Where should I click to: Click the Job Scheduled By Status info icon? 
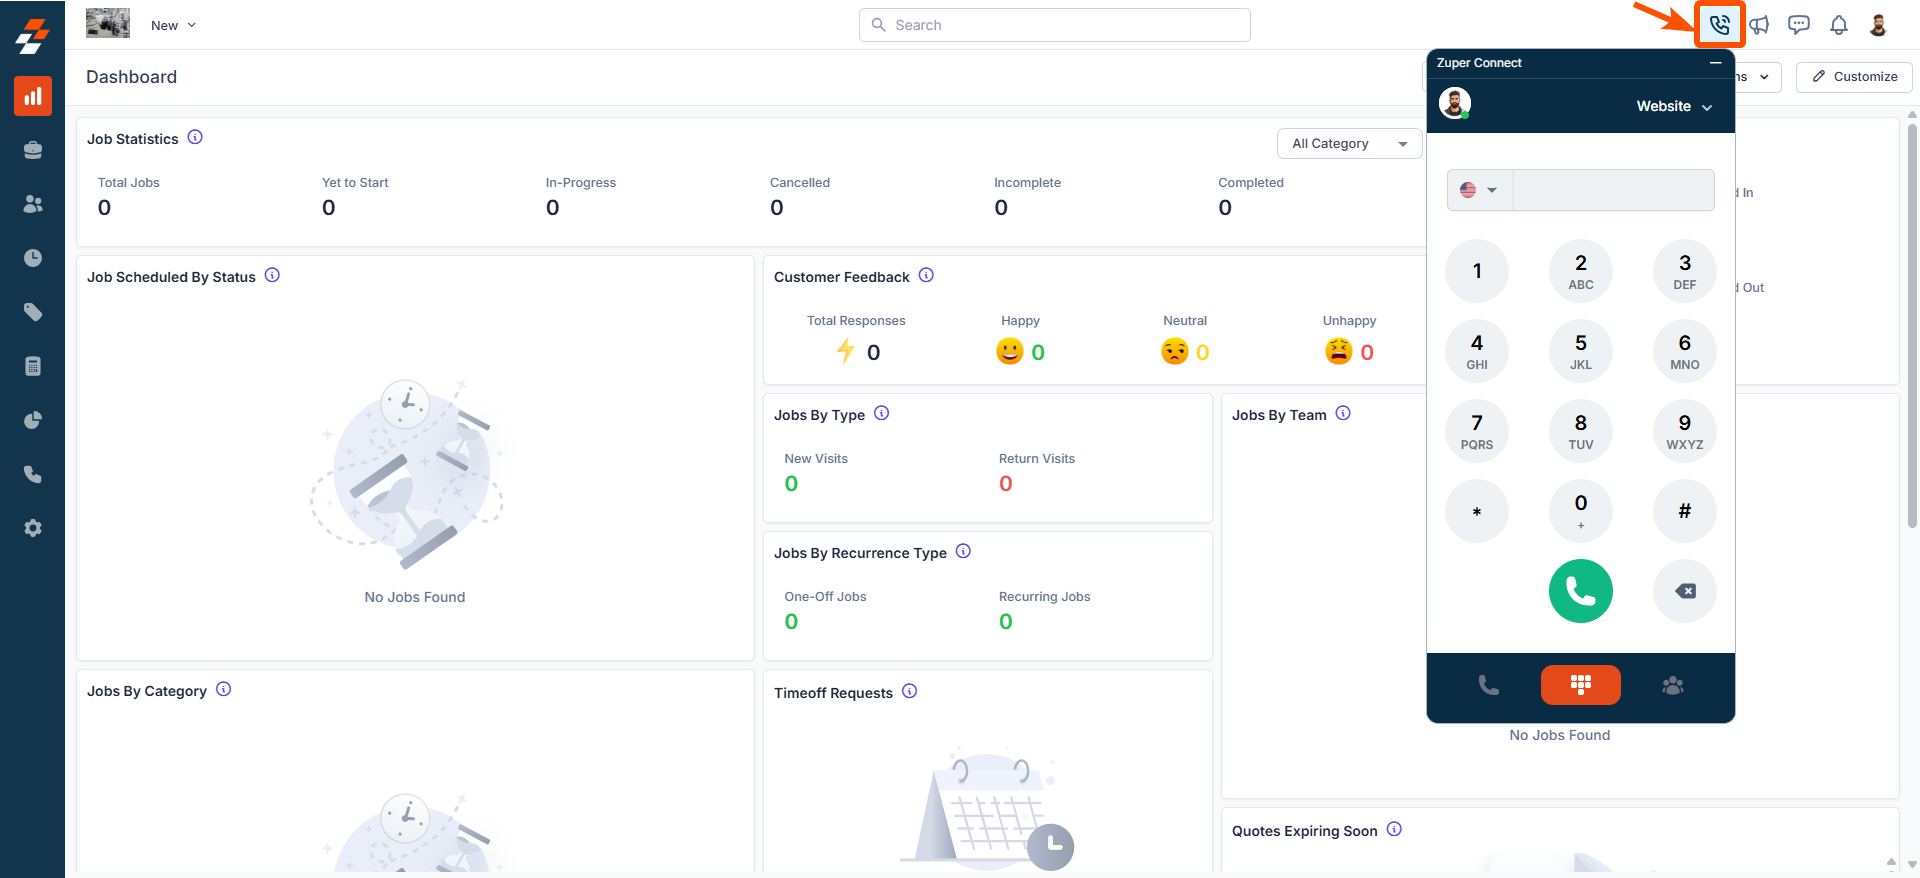(x=272, y=275)
